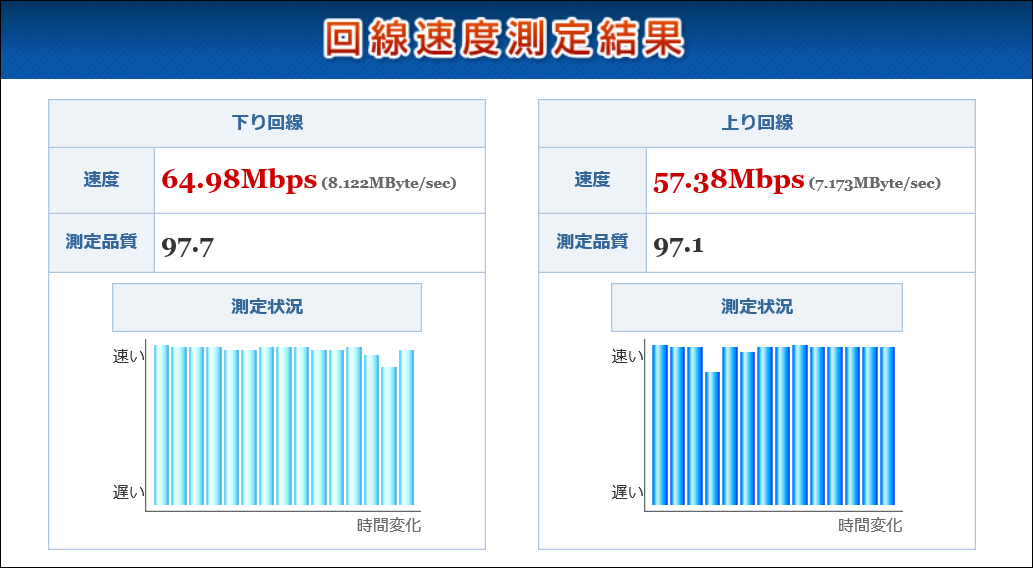Click the 57.38Mbps upload speed value
1033x568 pixels.
729,180
